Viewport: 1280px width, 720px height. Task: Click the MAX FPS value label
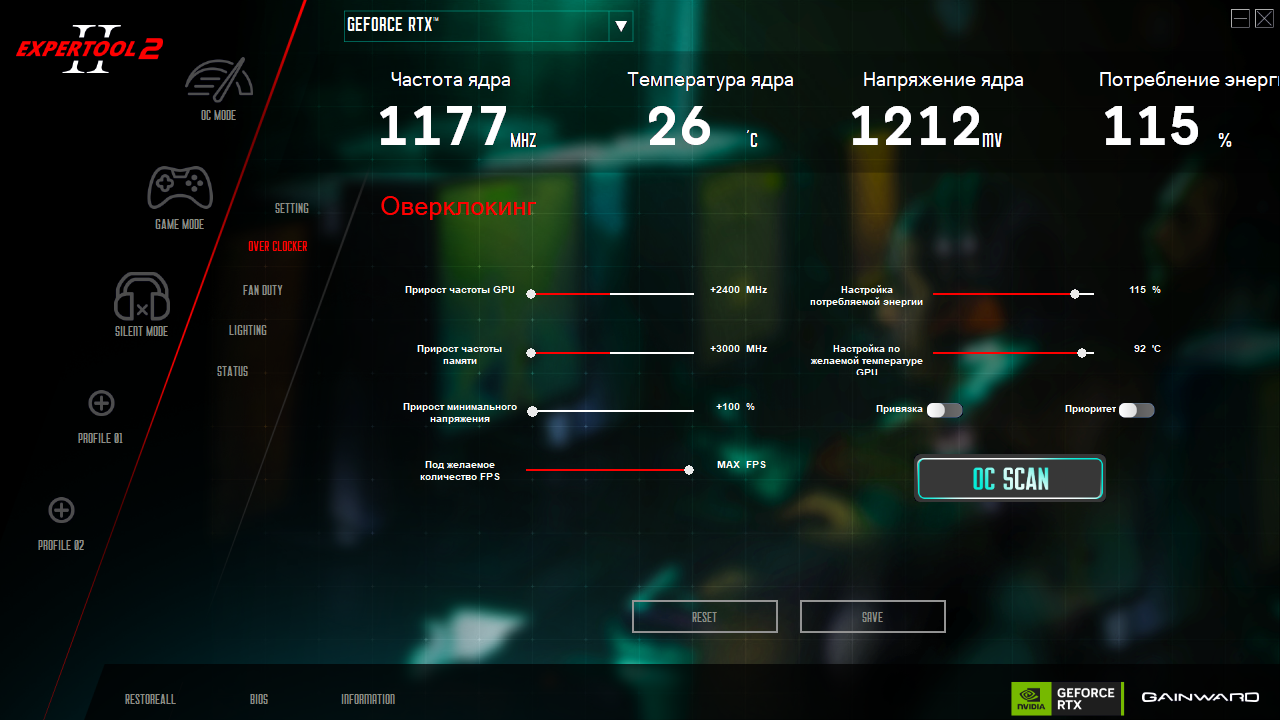click(x=741, y=464)
